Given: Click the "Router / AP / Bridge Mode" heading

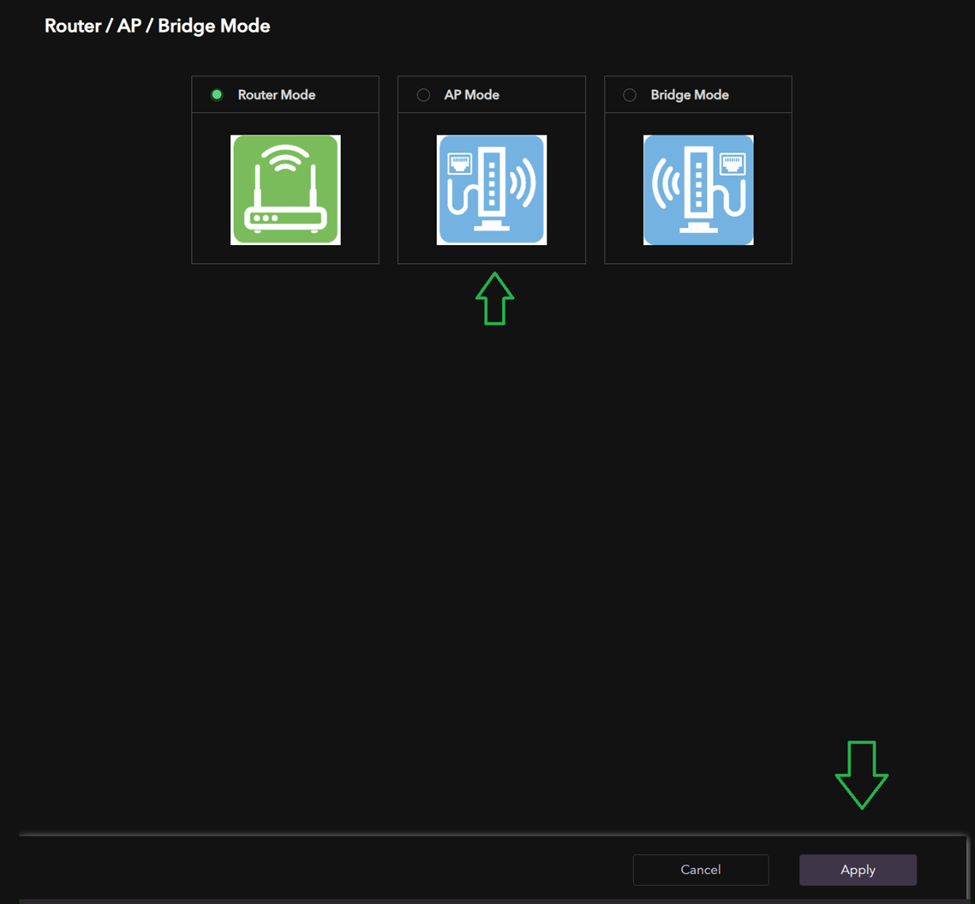Looking at the screenshot, I should click(x=157, y=26).
